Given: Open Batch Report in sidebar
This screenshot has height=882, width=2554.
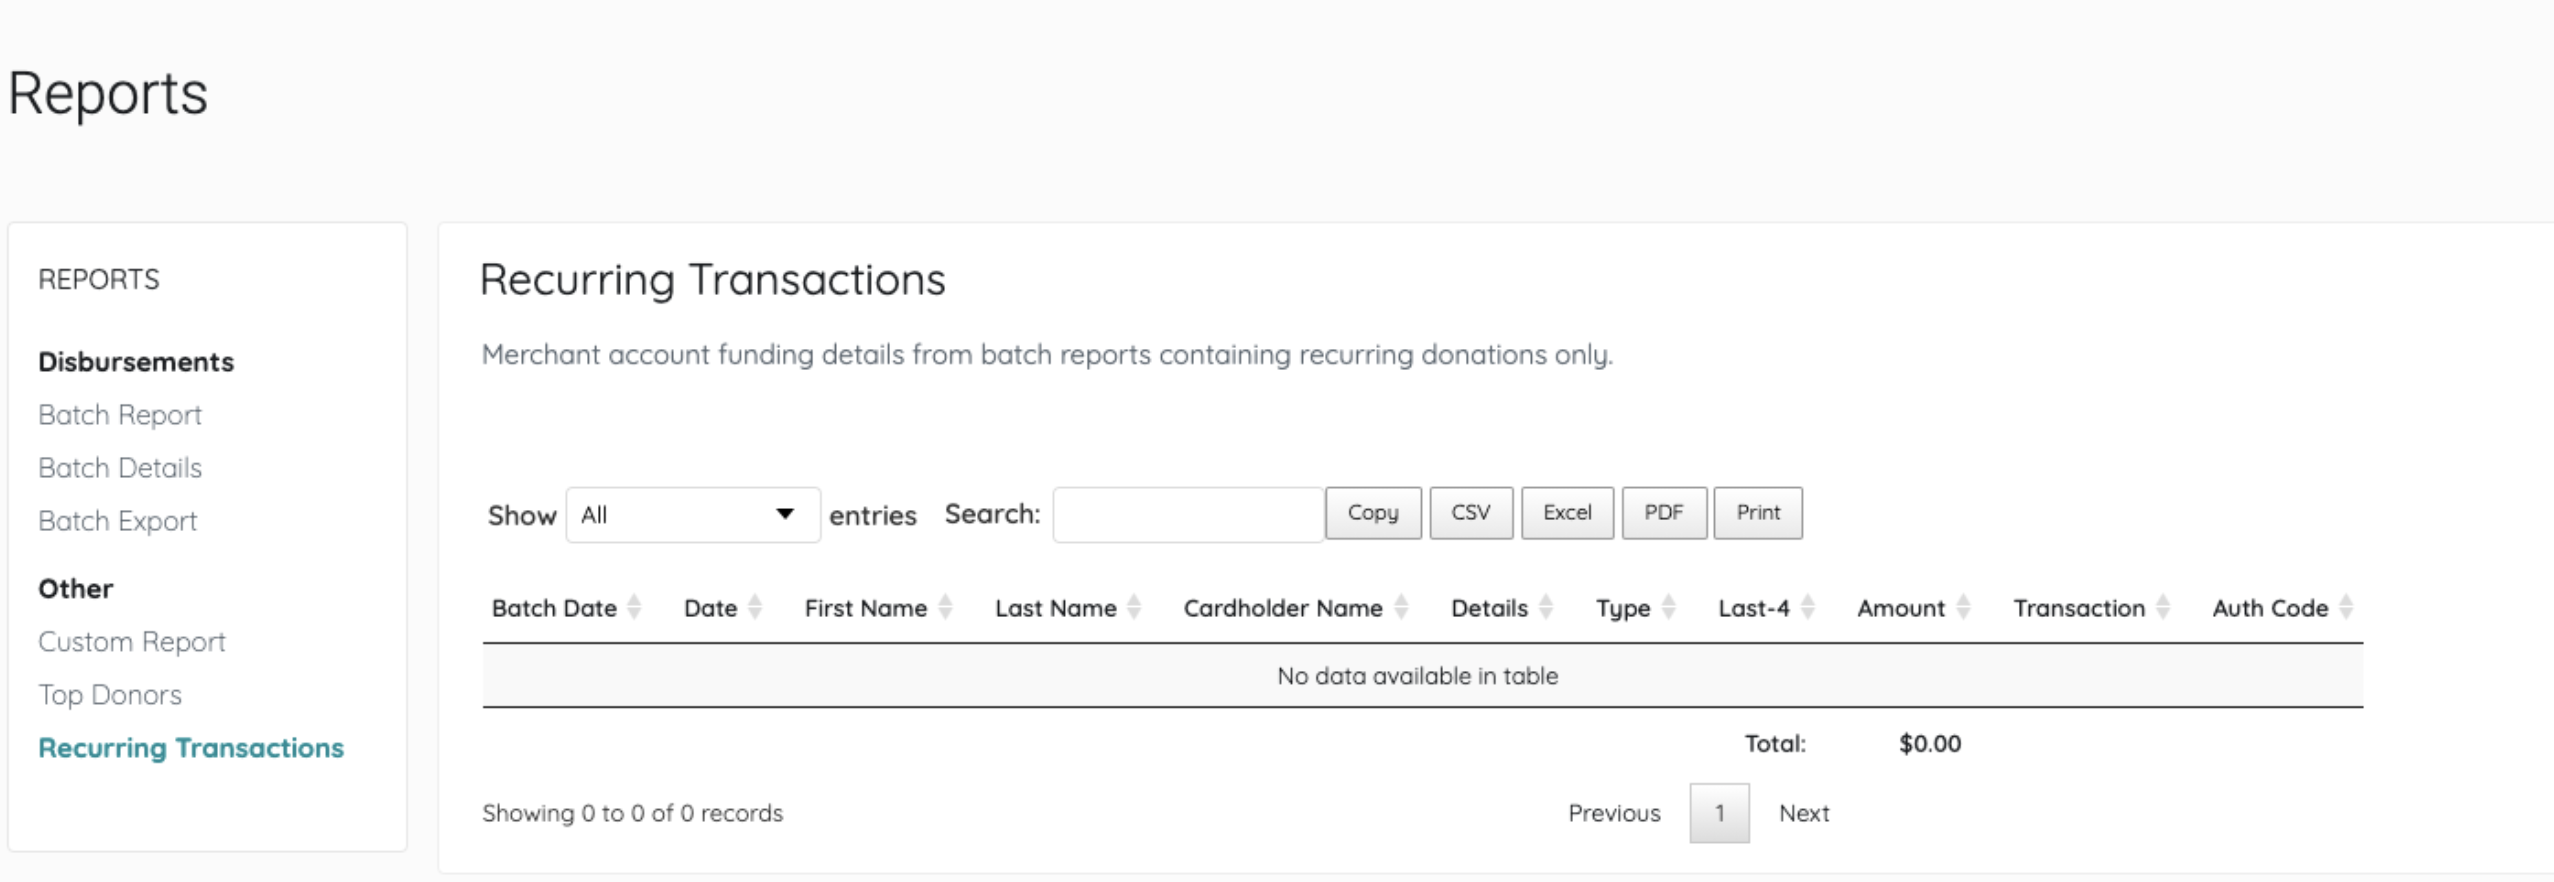Looking at the screenshot, I should tap(120, 415).
